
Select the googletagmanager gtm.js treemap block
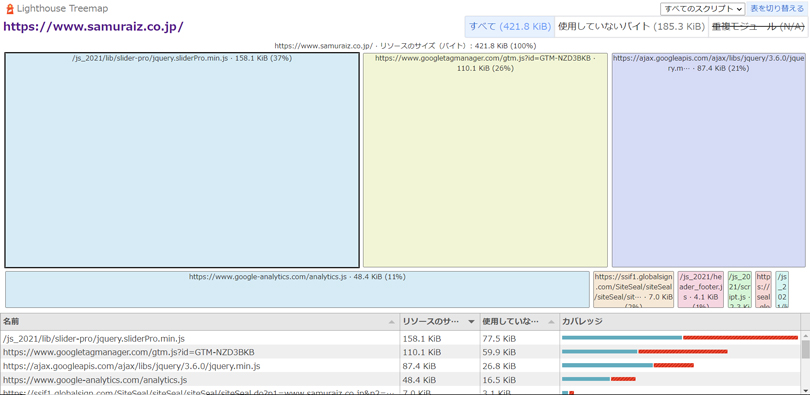(485, 160)
